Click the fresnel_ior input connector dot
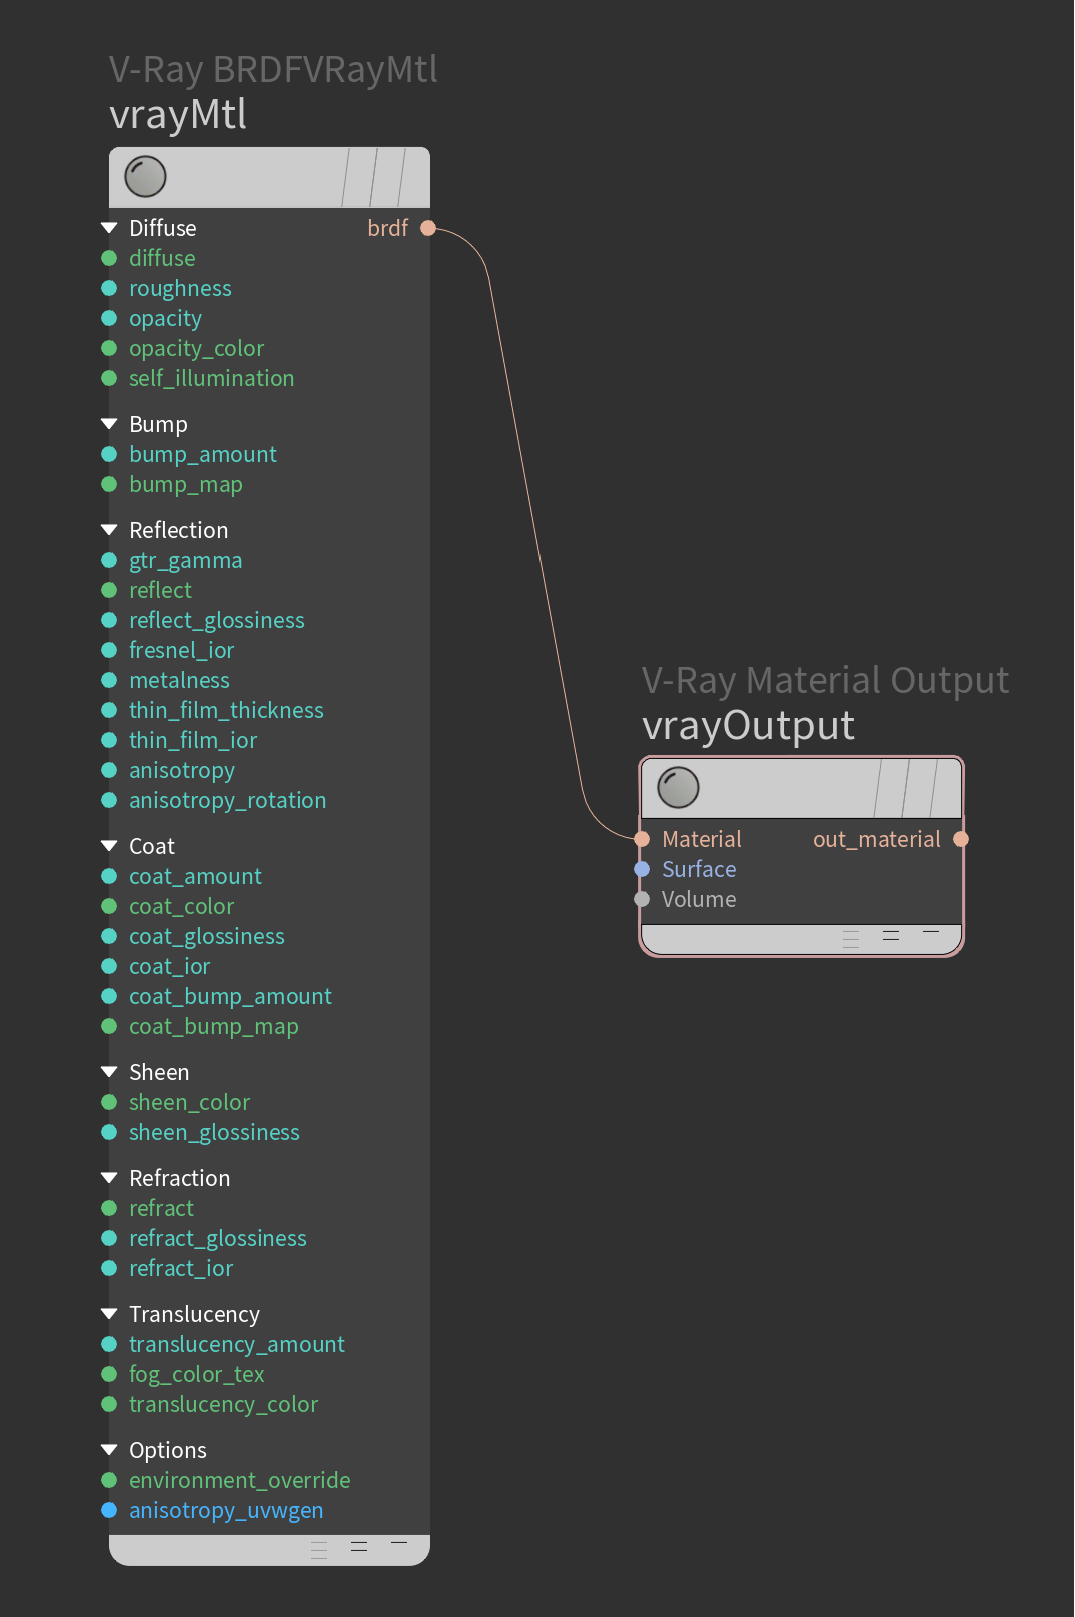This screenshot has width=1075, height=1617. [109, 650]
